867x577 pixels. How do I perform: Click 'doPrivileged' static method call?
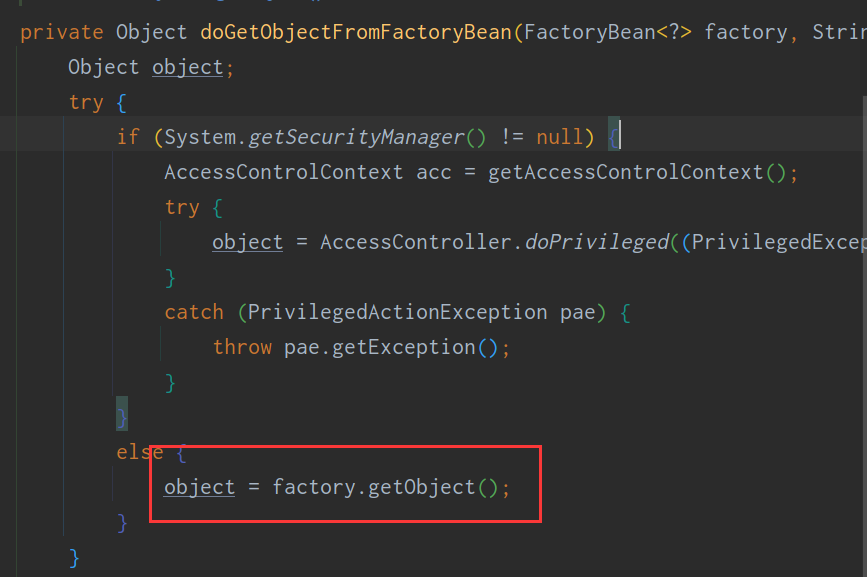click(597, 242)
